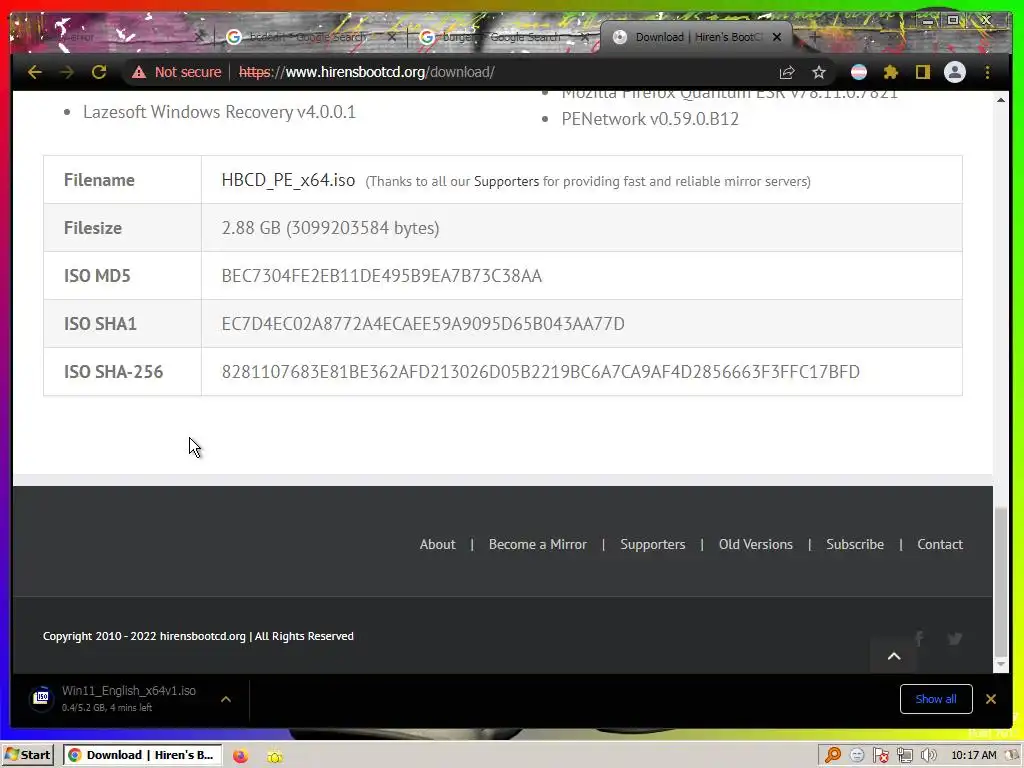Click the network computers tray icon
The image size is (1024, 768).
click(x=904, y=756)
